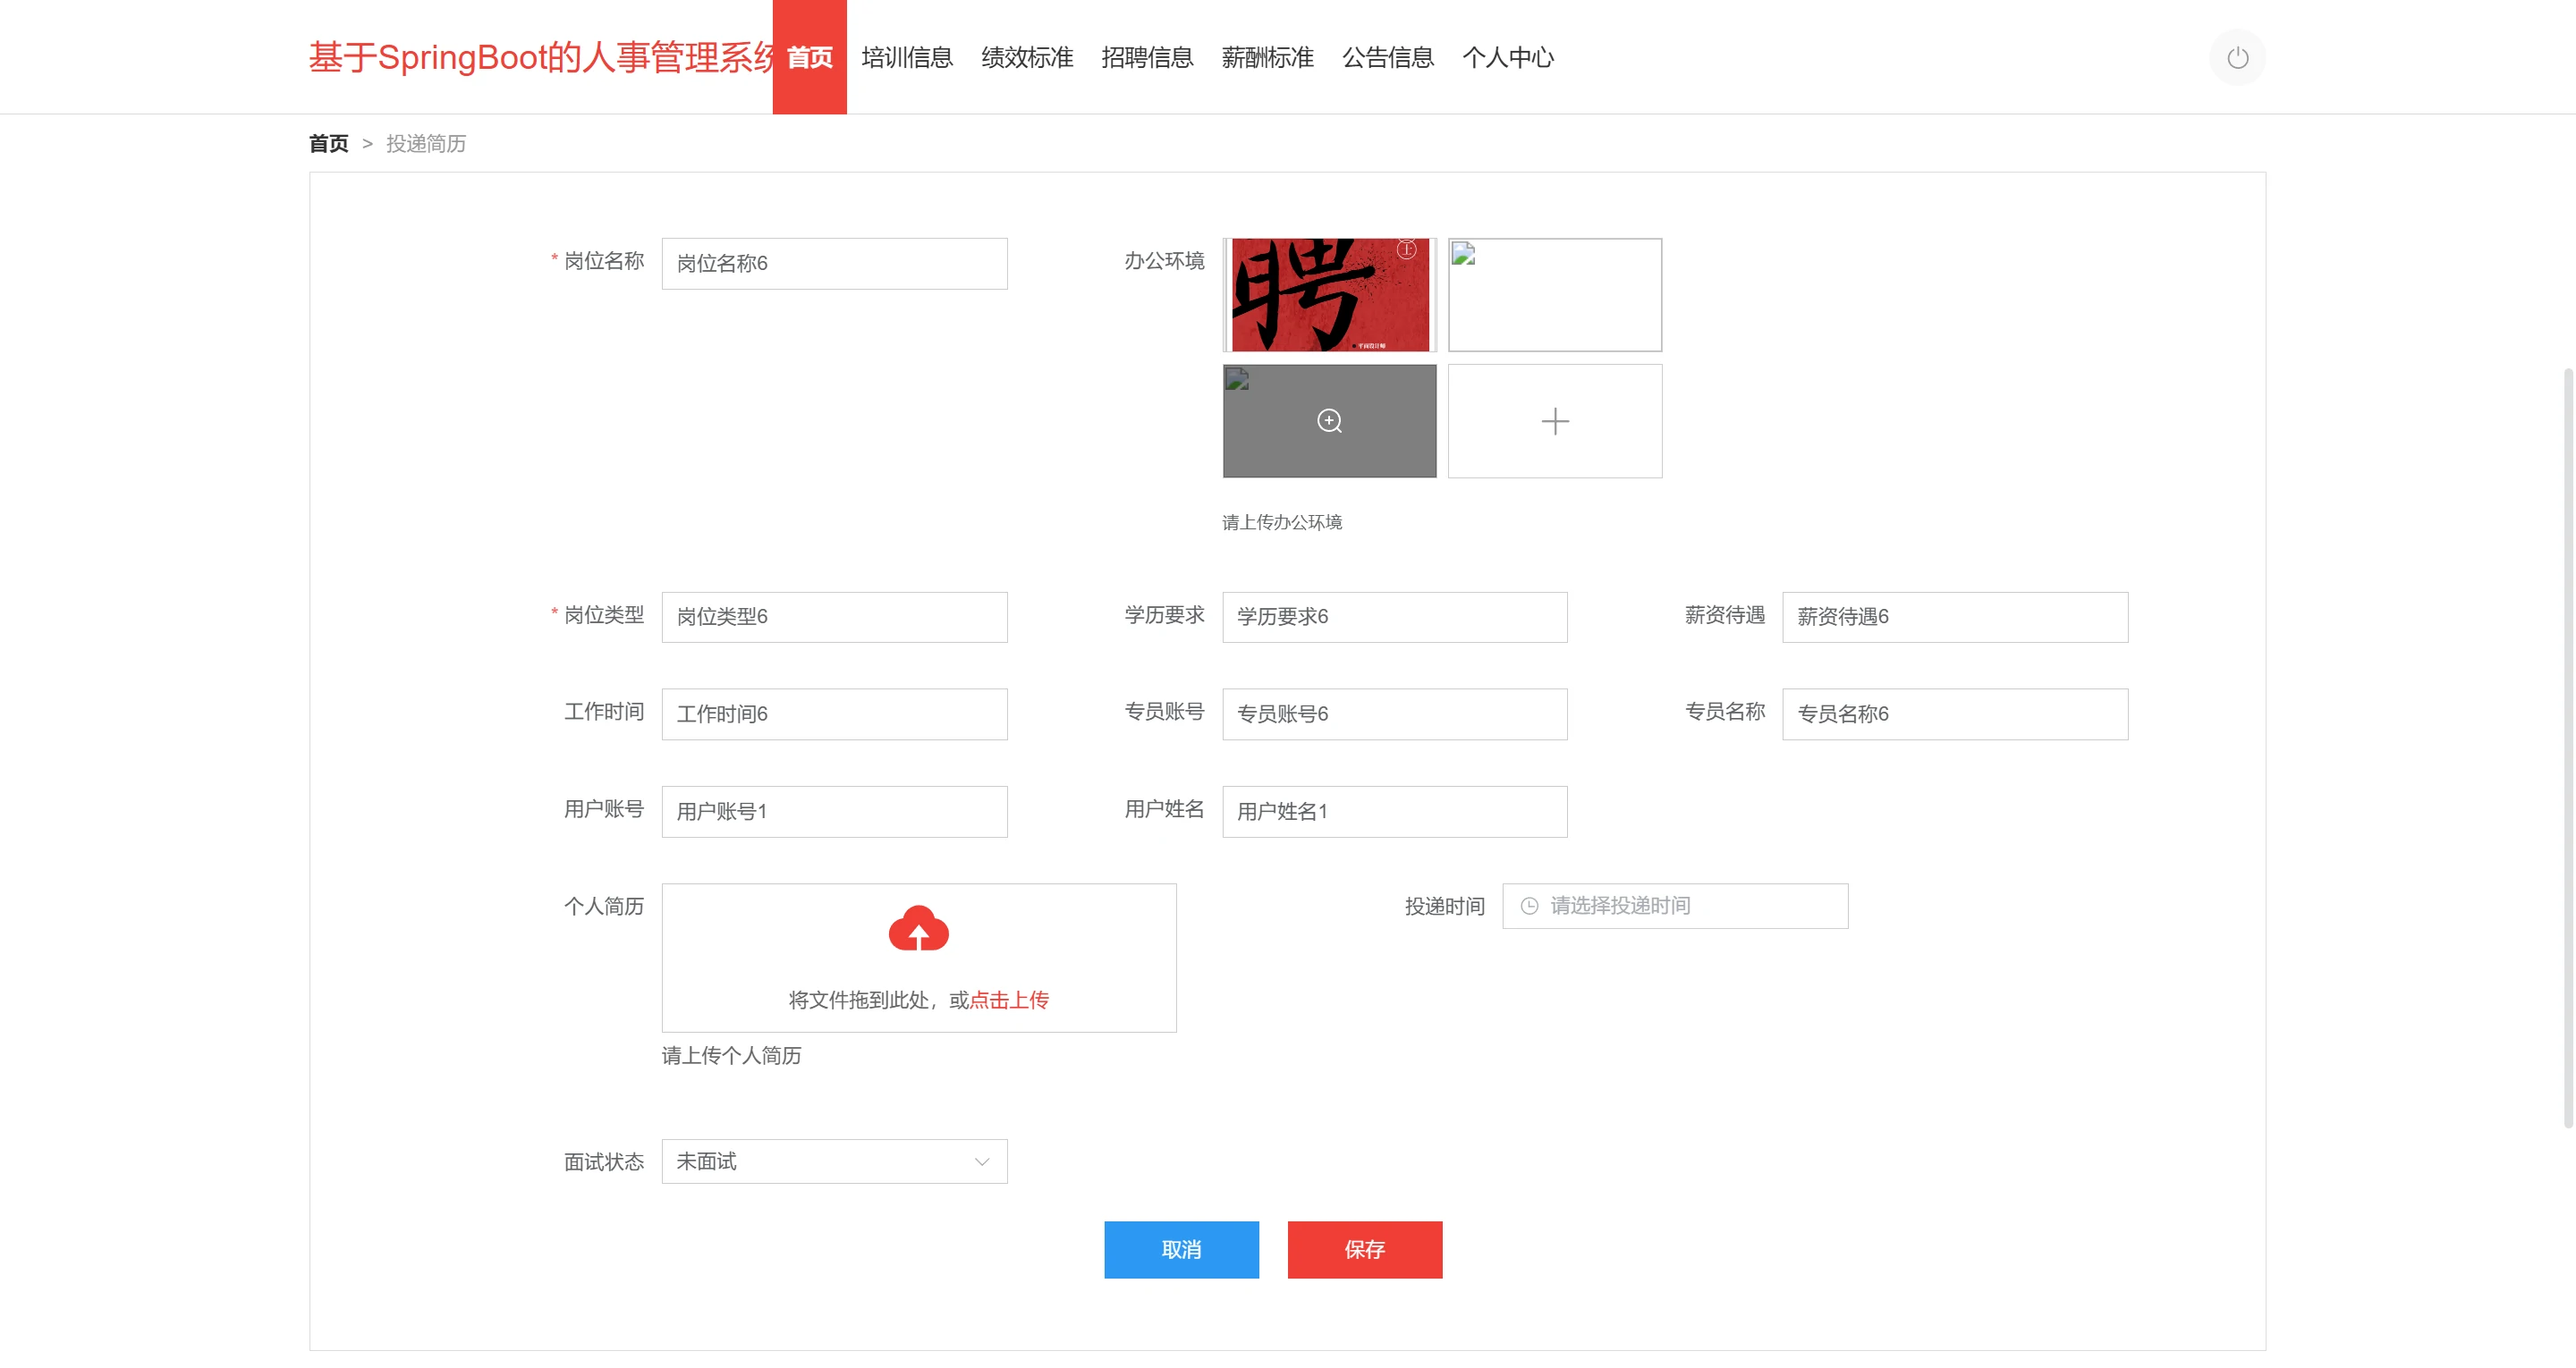Click the 点击上传 link

(x=1009, y=1000)
